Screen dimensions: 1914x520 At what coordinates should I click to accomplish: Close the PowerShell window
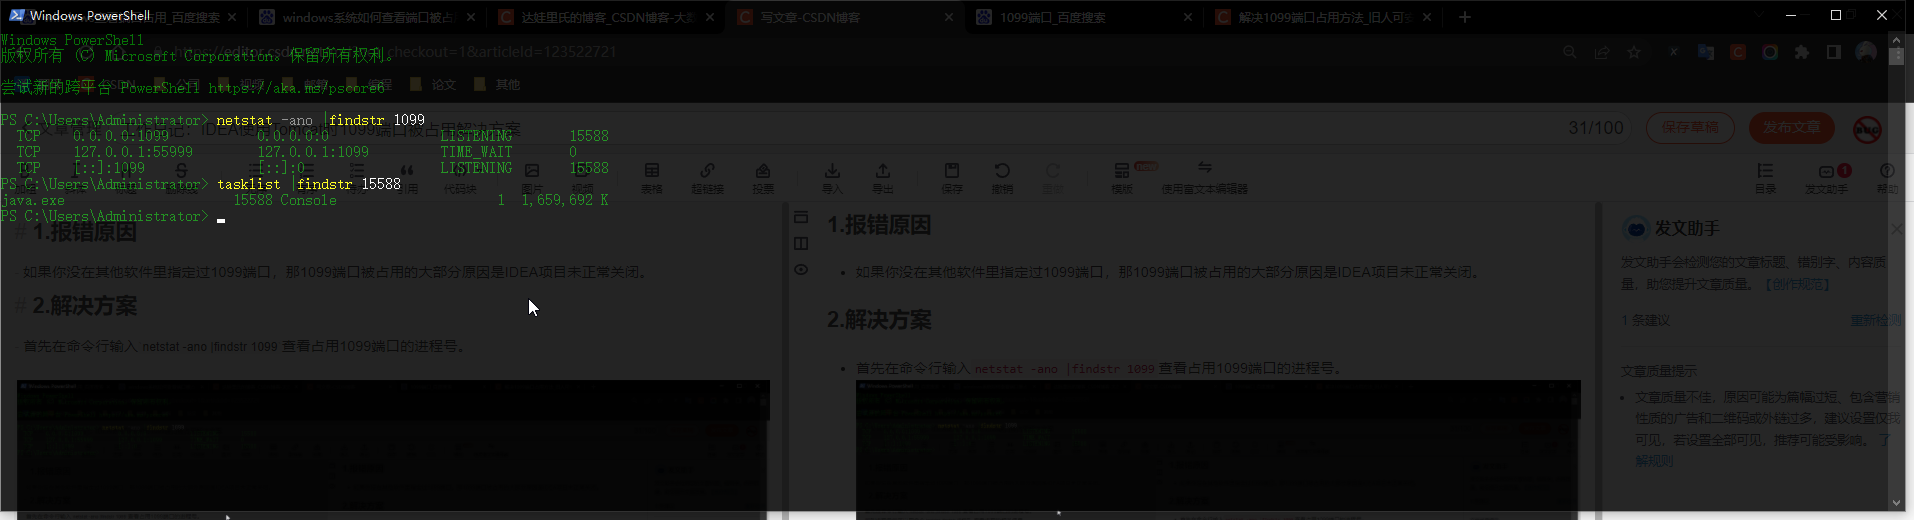tap(1882, 15)
